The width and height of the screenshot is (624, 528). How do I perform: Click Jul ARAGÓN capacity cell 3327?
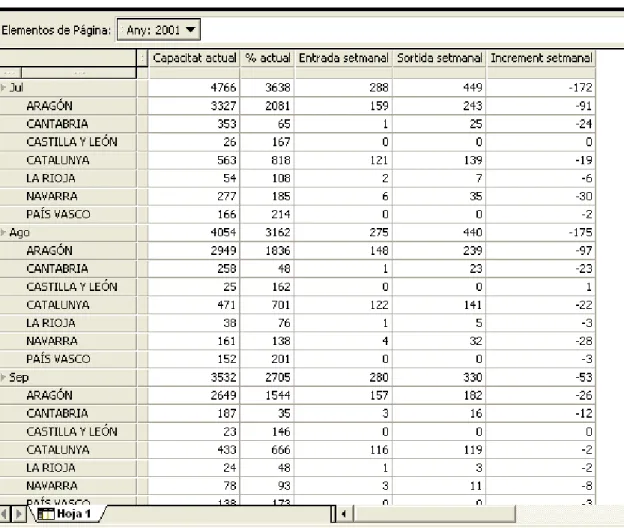pyautogui.click(x=194, y=106)
